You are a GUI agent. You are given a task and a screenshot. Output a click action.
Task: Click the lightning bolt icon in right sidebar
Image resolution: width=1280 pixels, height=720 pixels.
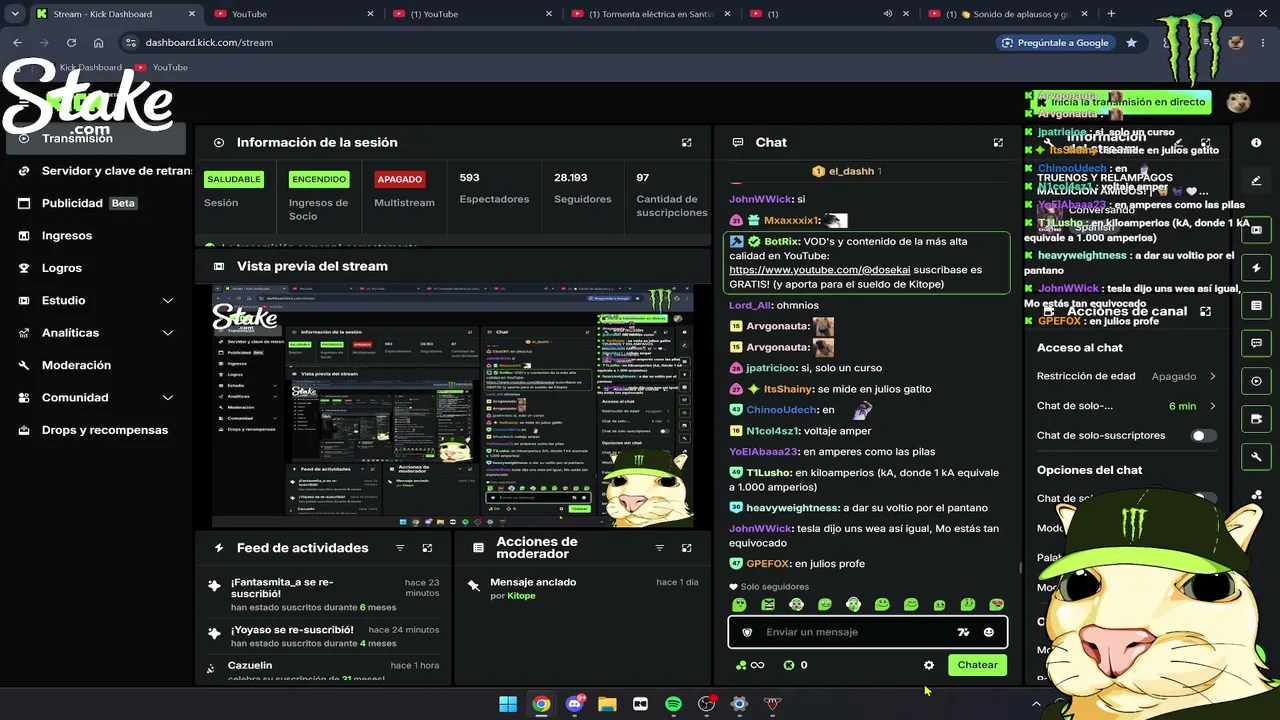click(x=1256, y=268)
